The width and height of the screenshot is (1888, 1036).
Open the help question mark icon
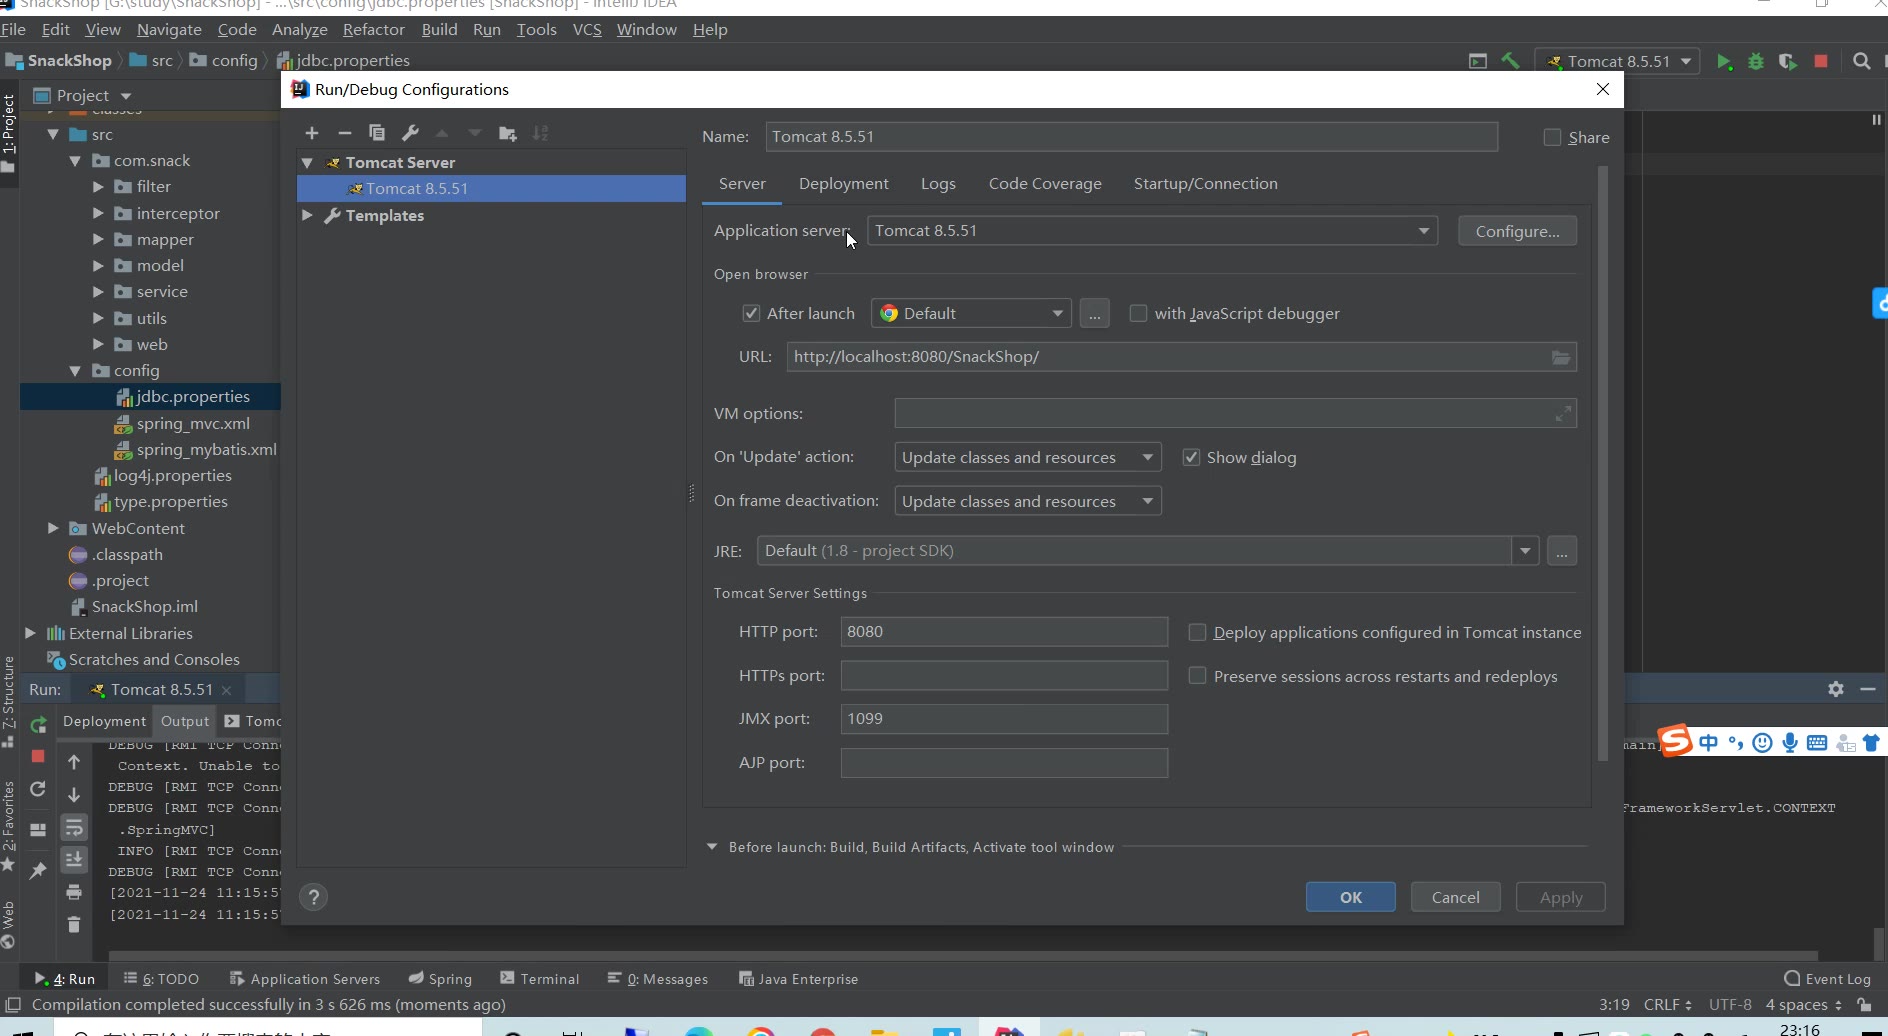click(x=314, y=897)
